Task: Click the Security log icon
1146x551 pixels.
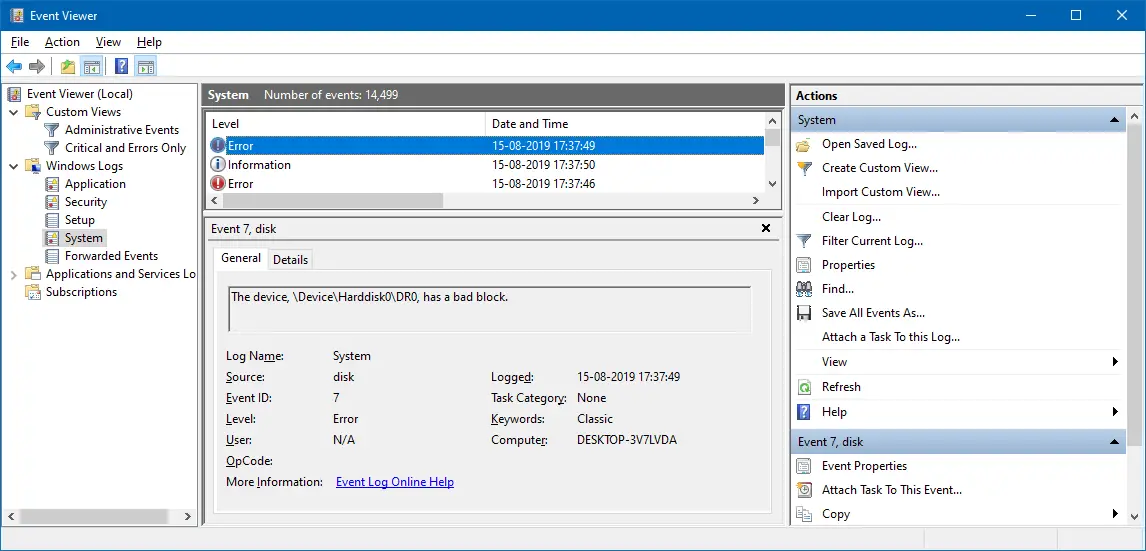Action: [52, 202]
